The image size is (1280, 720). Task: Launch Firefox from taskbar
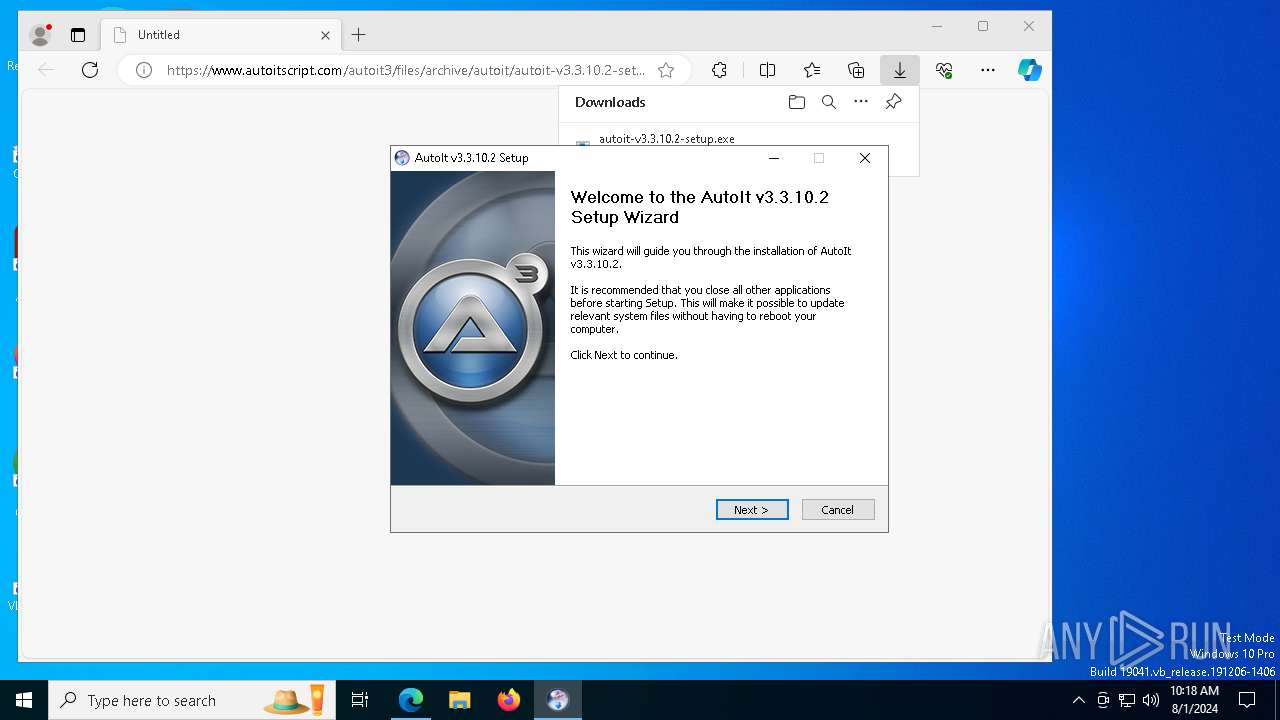click(x=509, y=700)
